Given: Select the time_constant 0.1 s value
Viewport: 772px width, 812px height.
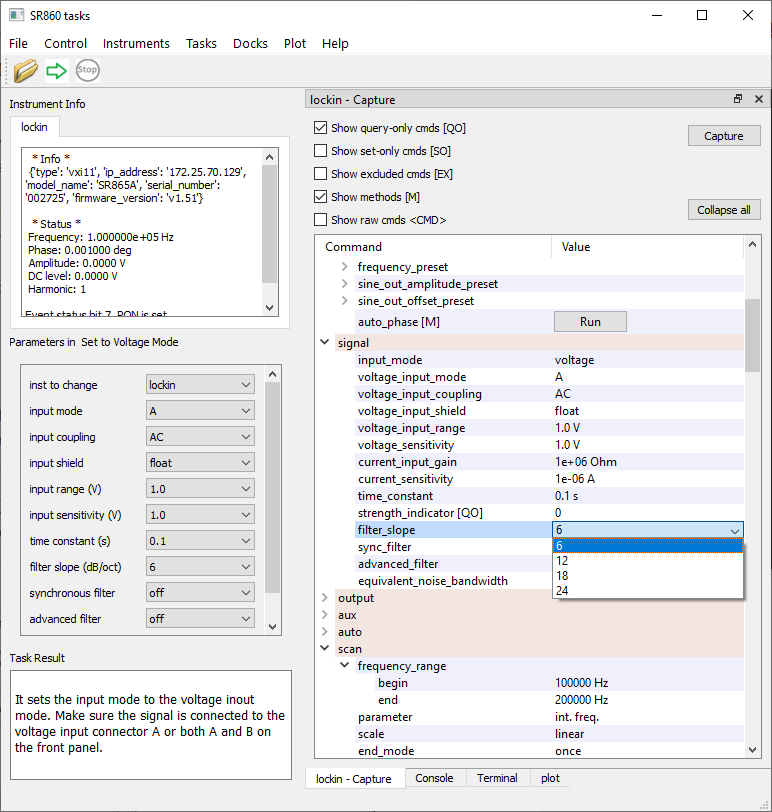Looking at the screenshot, I should click(x=566, y=496).
